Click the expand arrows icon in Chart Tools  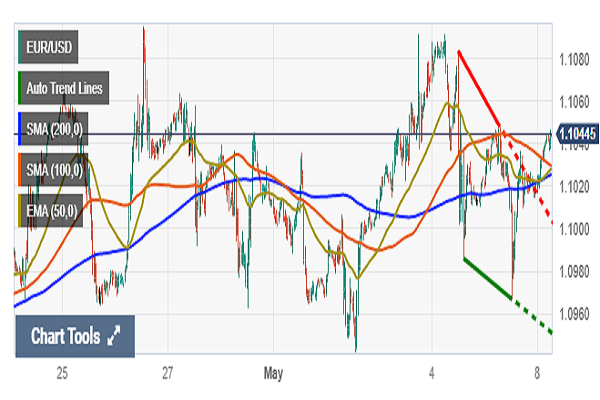tap(113, 337)
